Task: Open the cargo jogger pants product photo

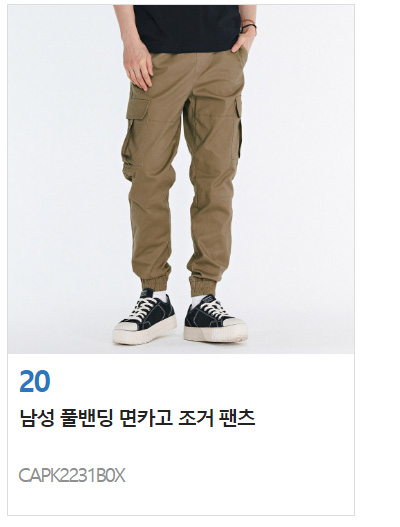Action: coord(181,179)
